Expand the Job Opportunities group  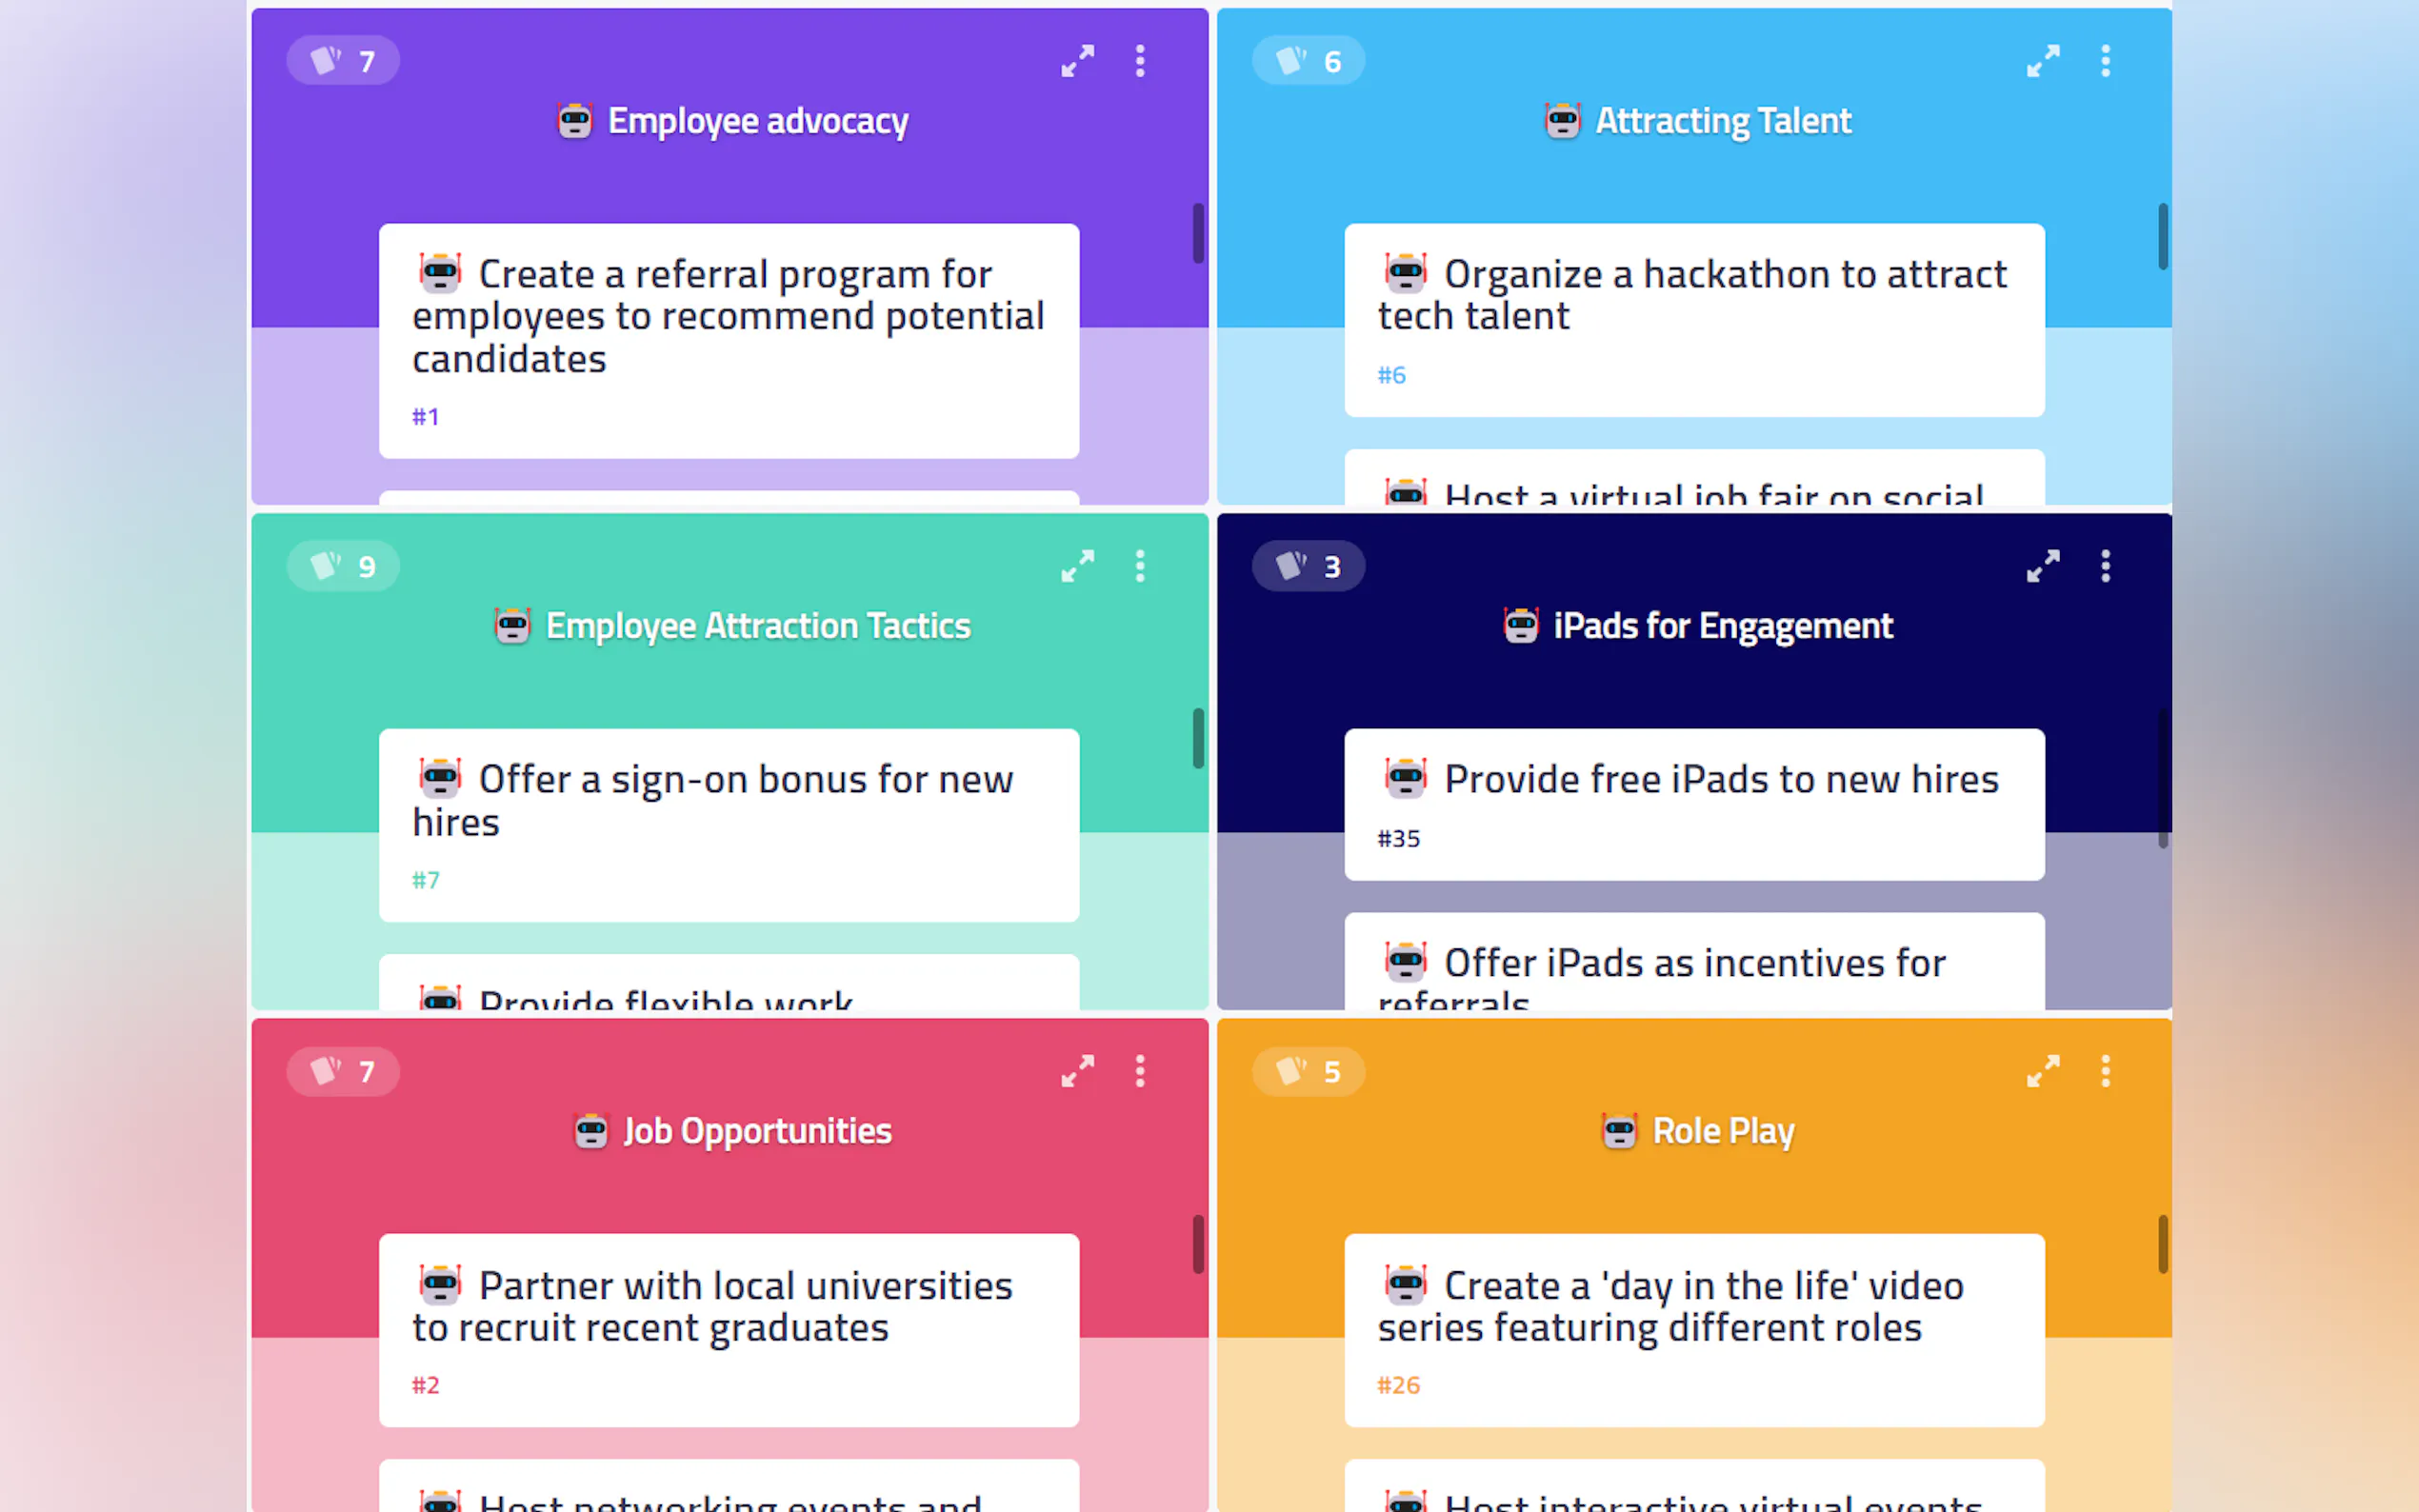tap(1077, 1071)
